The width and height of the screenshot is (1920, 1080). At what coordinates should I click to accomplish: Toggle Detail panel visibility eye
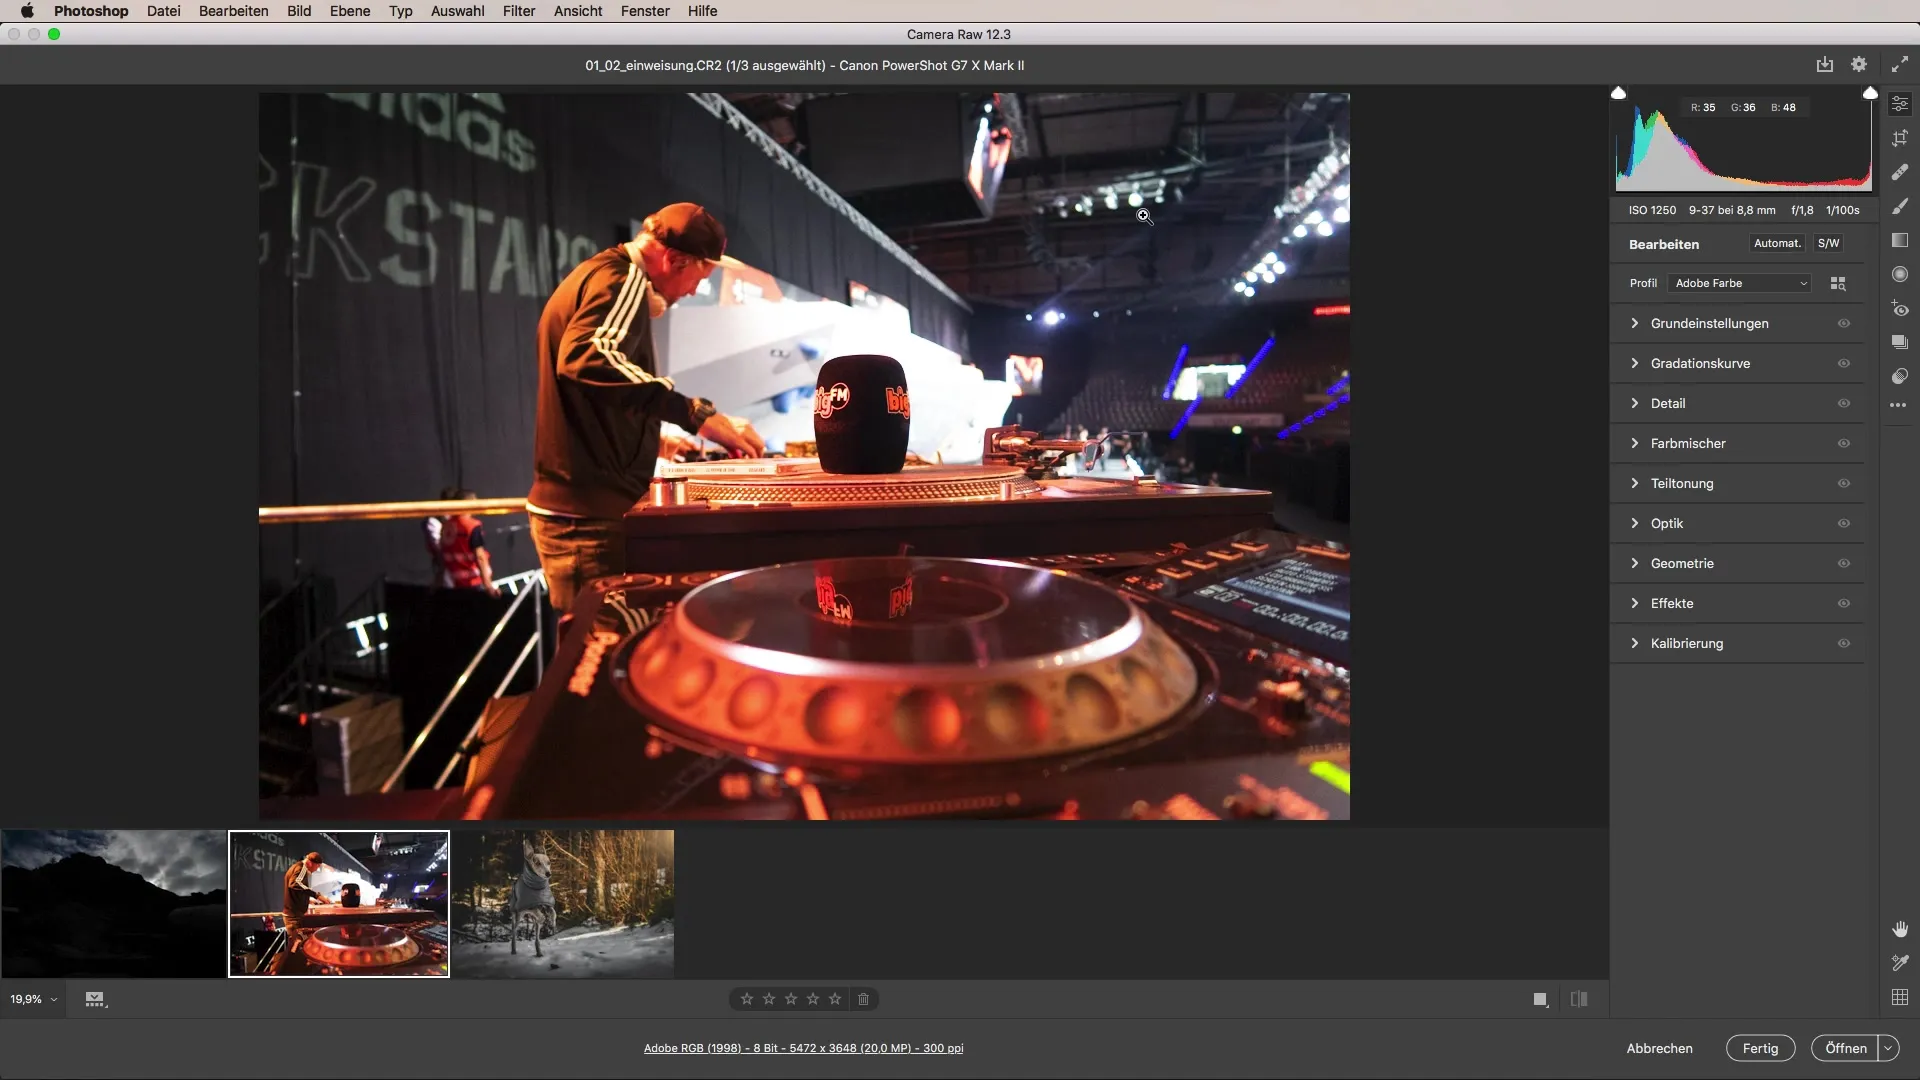click(1844, 403)
